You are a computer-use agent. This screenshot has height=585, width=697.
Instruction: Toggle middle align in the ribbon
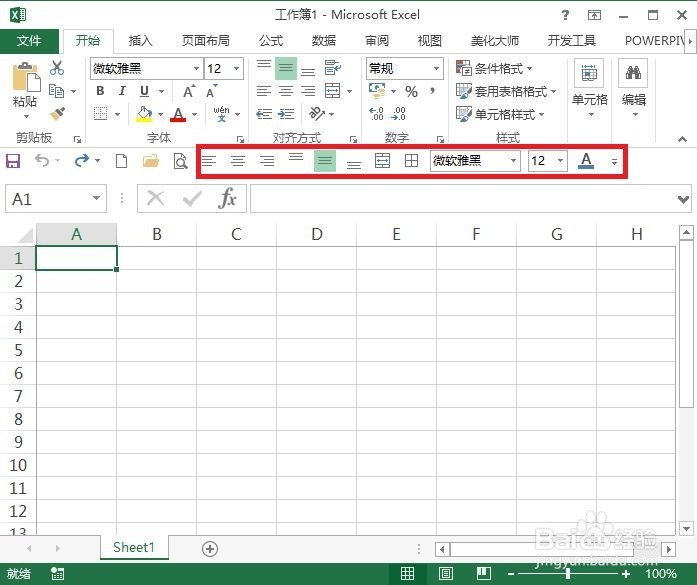tap(286, 68)
